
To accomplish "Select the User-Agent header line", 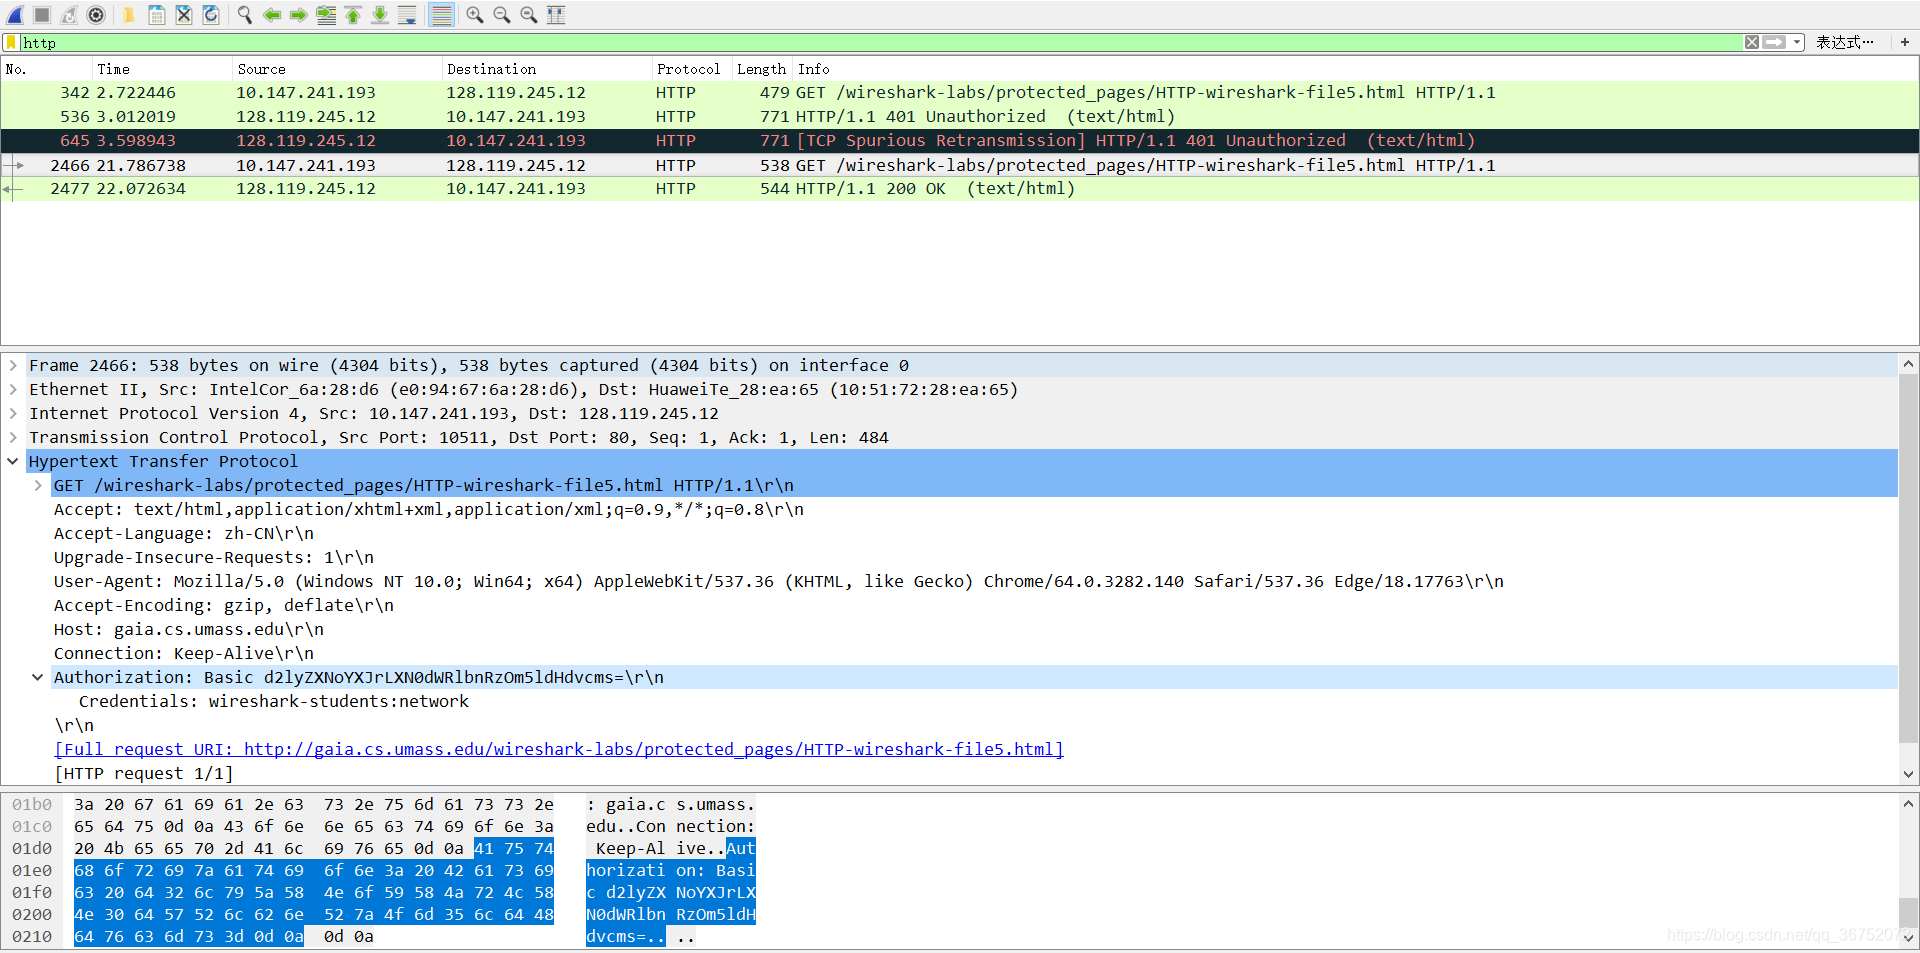I will tap(779, 582).
